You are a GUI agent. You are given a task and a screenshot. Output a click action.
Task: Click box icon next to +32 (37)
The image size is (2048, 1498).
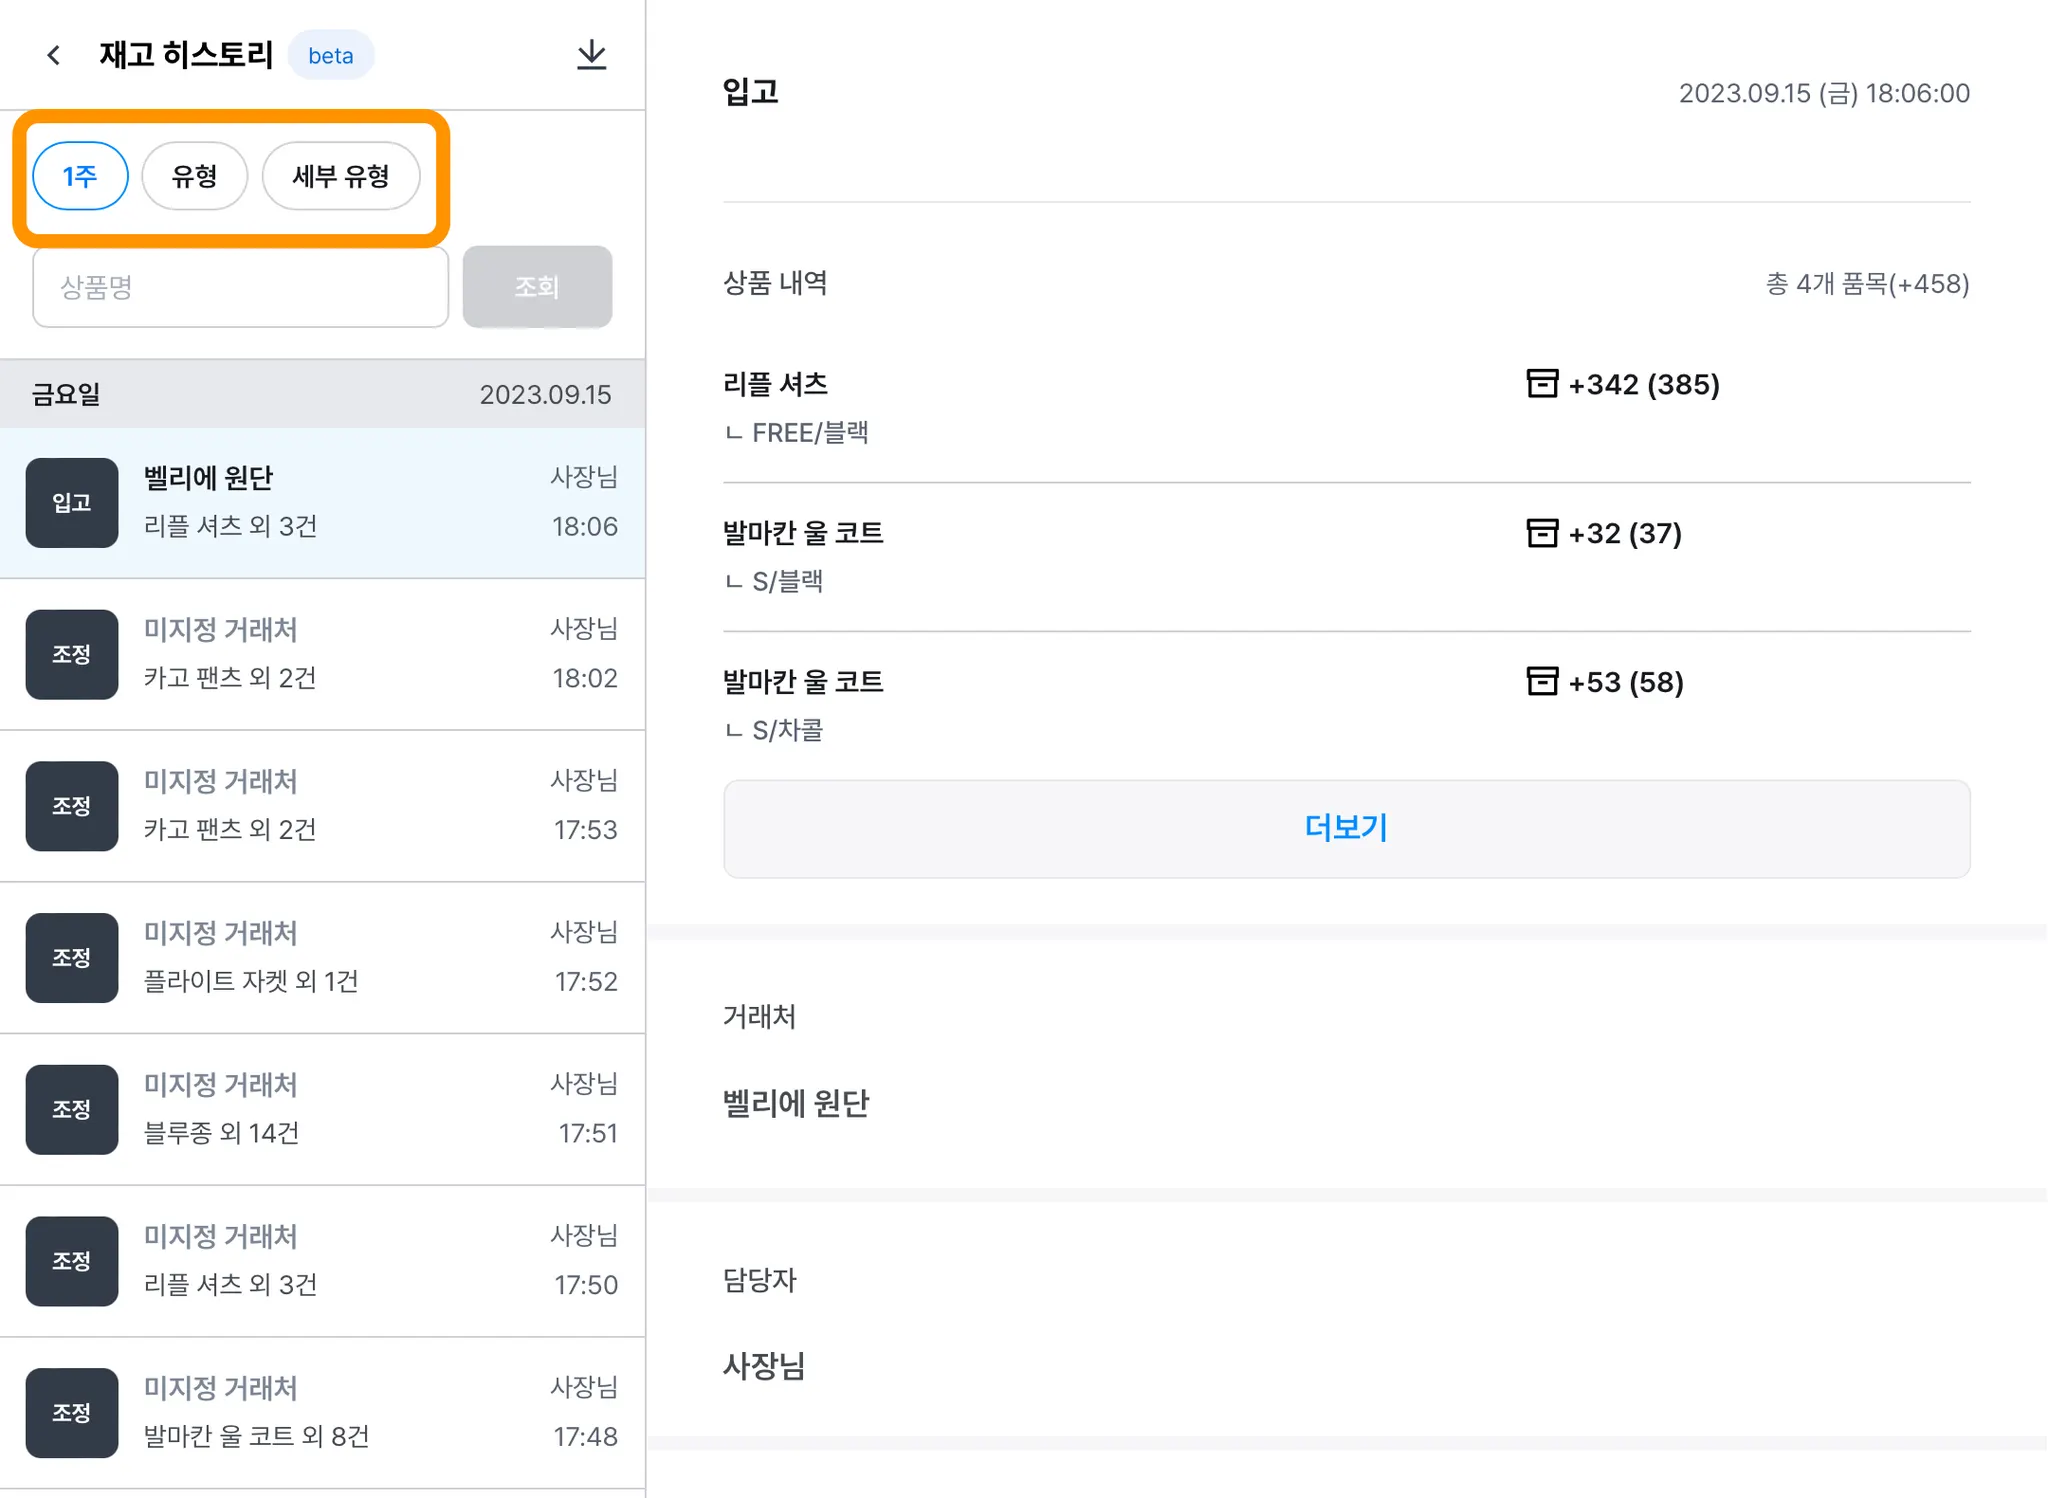click(x=1542, y=533)
